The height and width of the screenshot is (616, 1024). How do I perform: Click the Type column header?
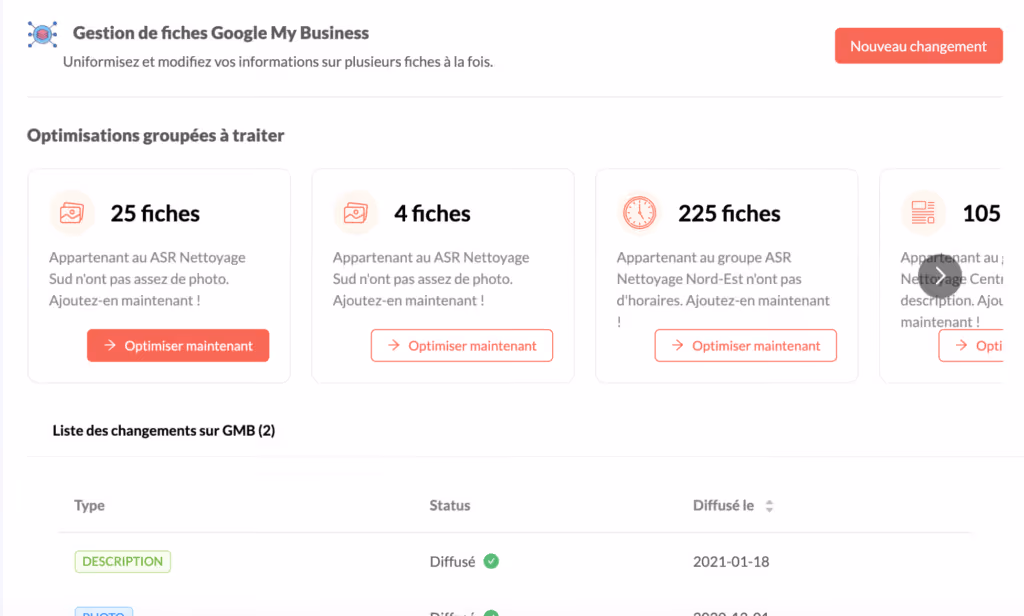pyautogui.click(x=89, y=505)
